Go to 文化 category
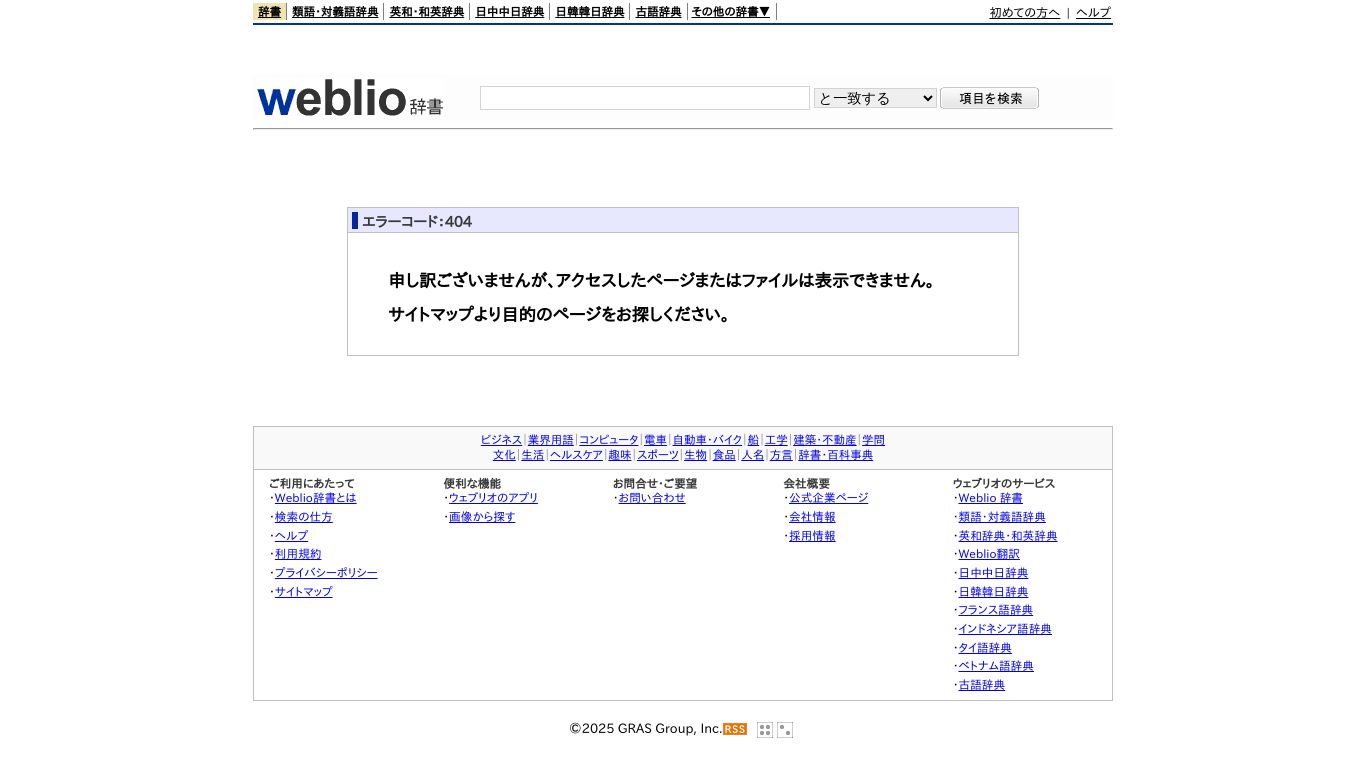 (x=504, y=455)
